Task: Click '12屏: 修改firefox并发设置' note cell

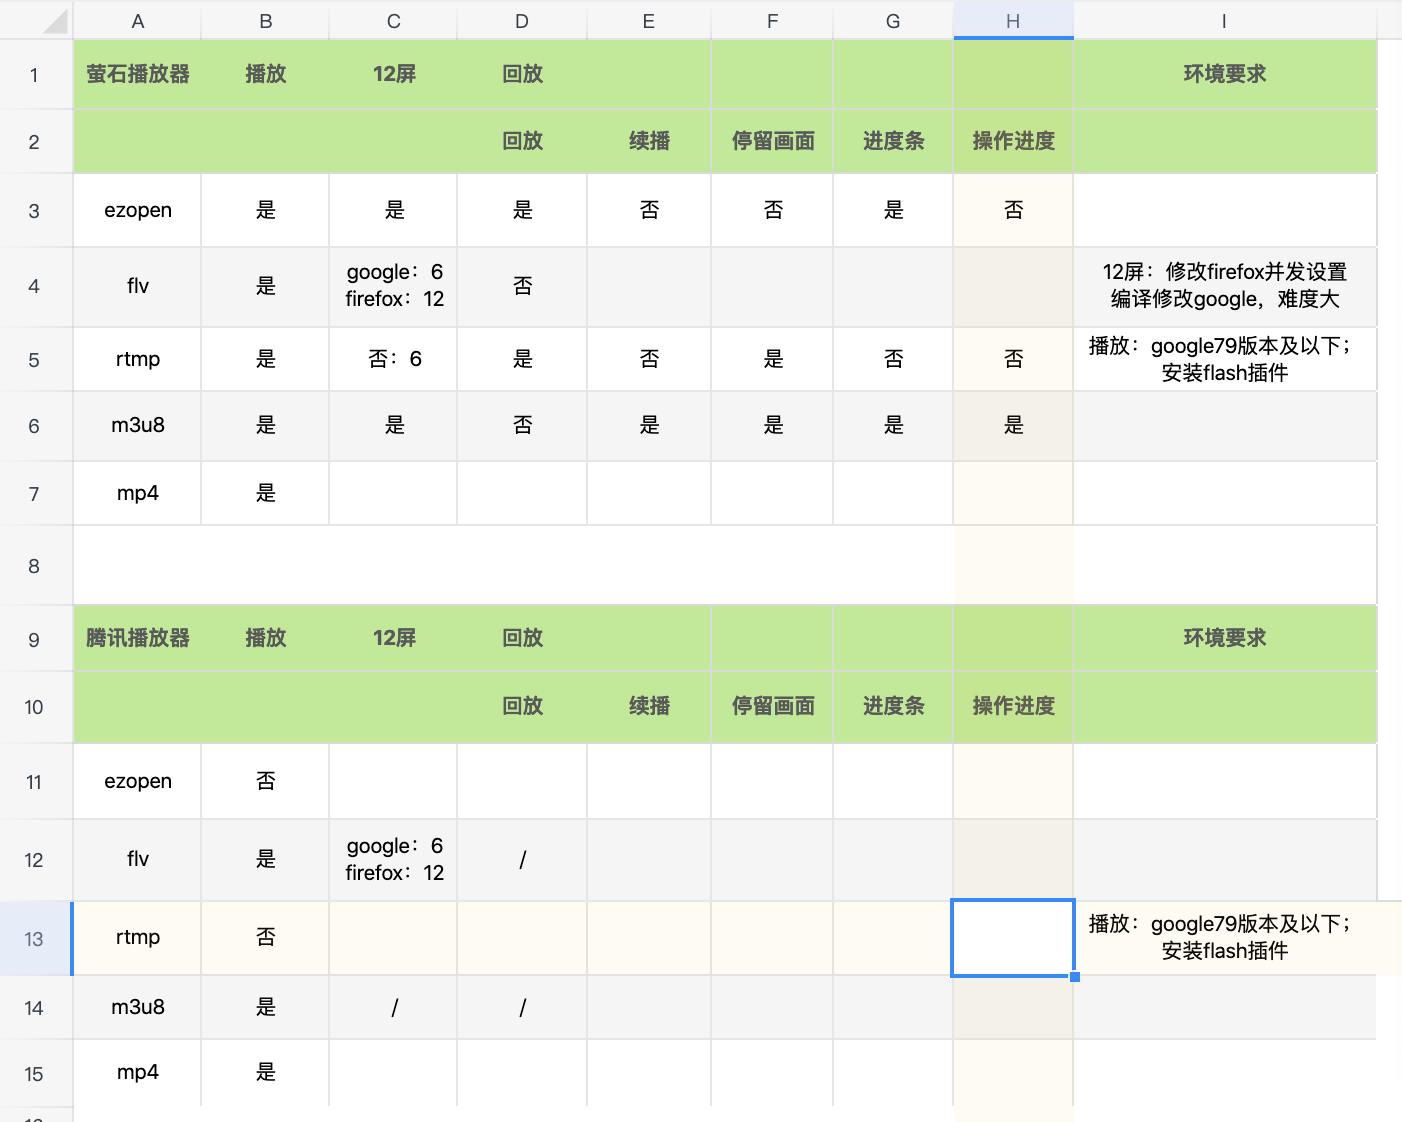Action: [1224, 286]
